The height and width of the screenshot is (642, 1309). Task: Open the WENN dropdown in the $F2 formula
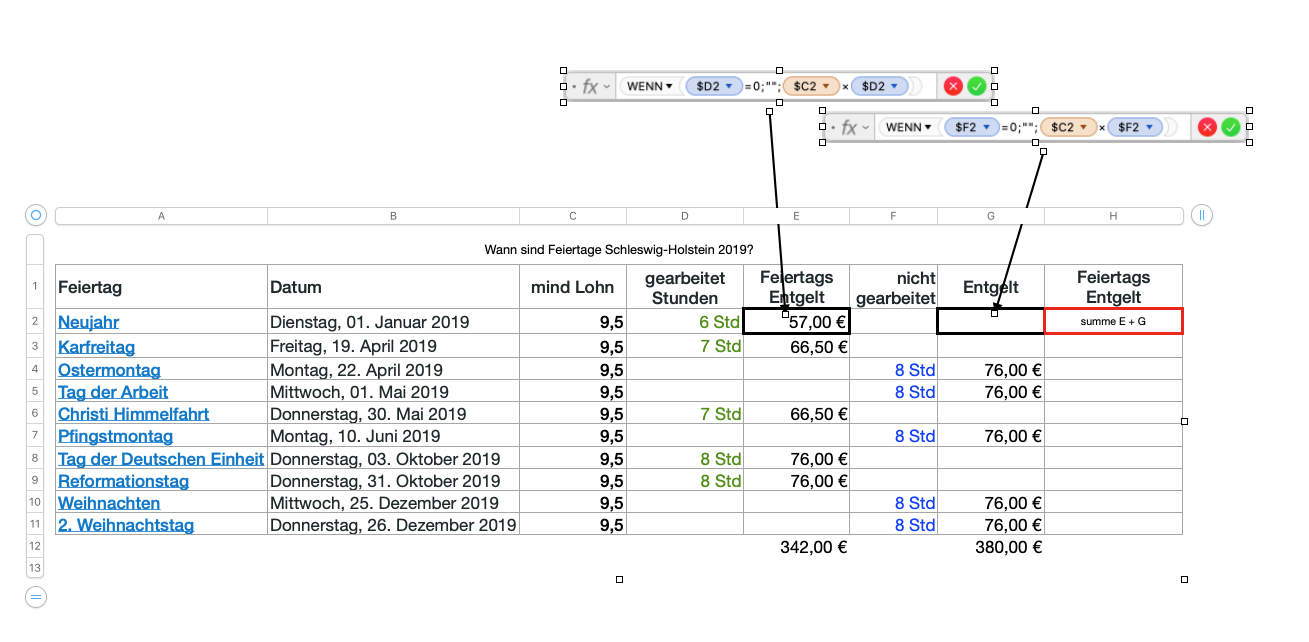point(909,127)
